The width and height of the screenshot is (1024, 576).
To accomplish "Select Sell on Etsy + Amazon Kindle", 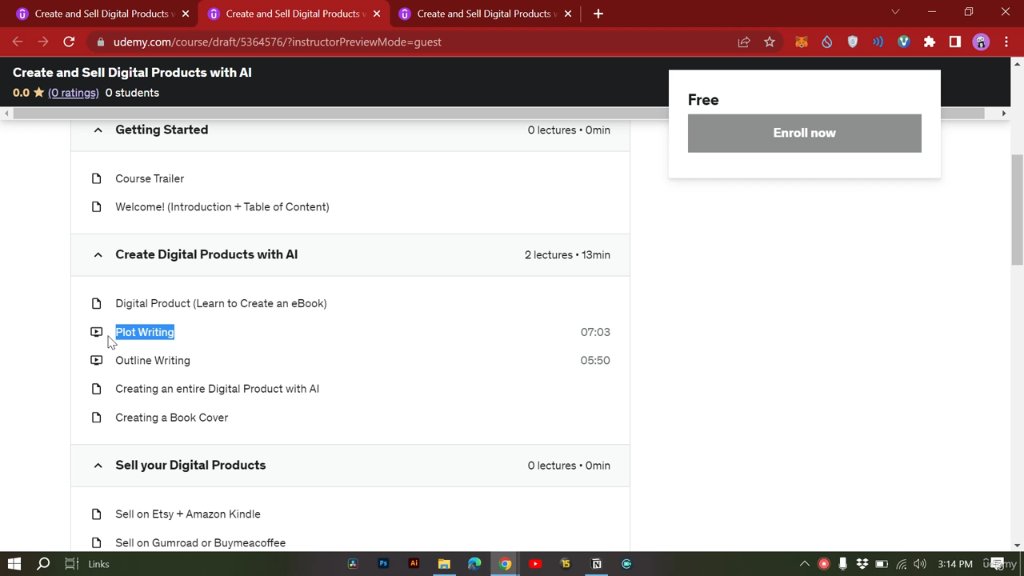I will pyautogui.click(x=188, y=514).
